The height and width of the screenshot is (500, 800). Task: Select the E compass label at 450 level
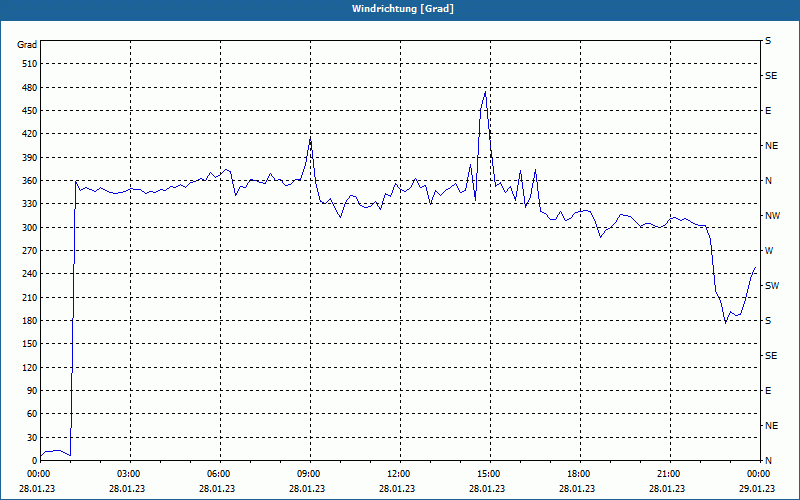coord(768,111)
